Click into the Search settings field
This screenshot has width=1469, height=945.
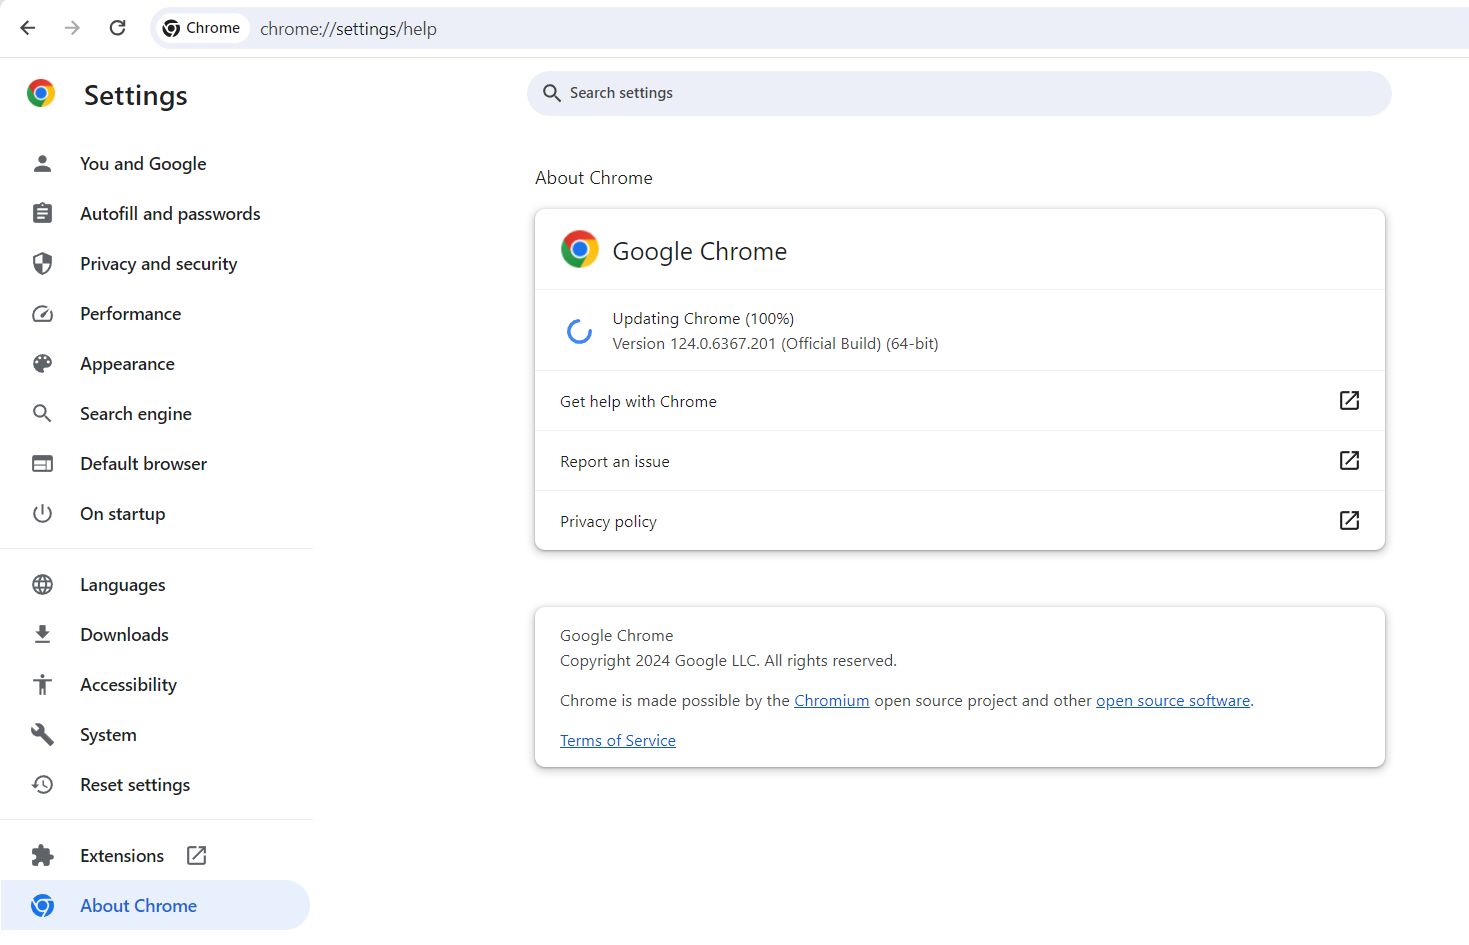point(960,93)
